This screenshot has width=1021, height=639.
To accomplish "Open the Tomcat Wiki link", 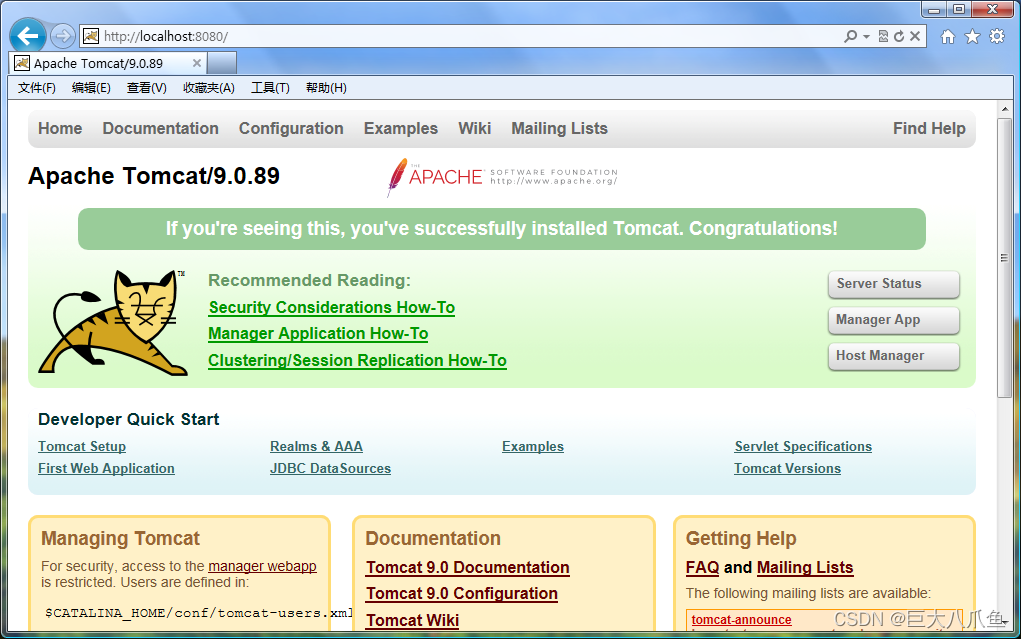I will [x=412, y=620].
